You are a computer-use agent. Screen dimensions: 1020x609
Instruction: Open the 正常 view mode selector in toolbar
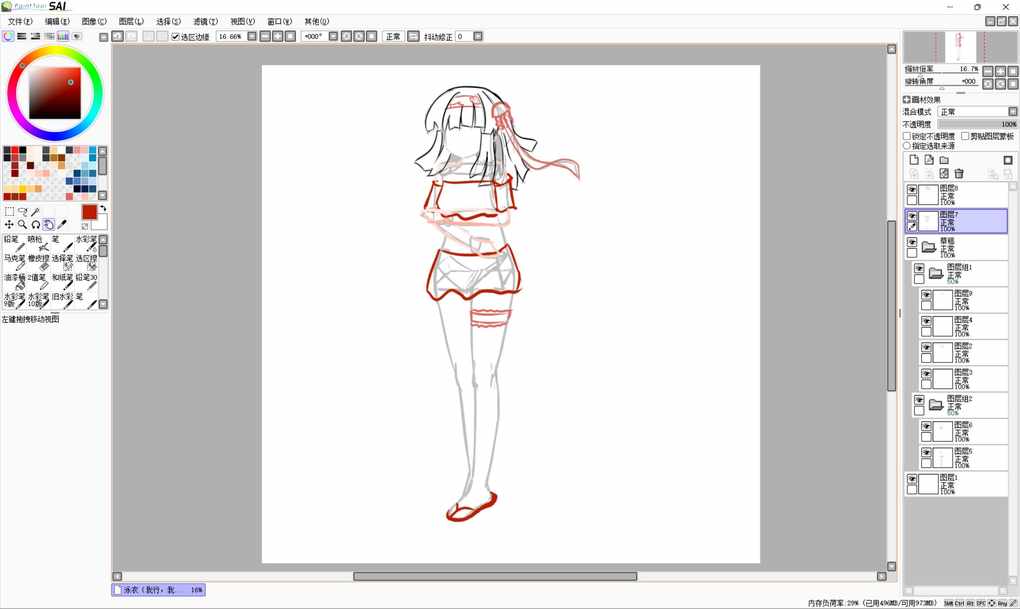pos(393,36)
